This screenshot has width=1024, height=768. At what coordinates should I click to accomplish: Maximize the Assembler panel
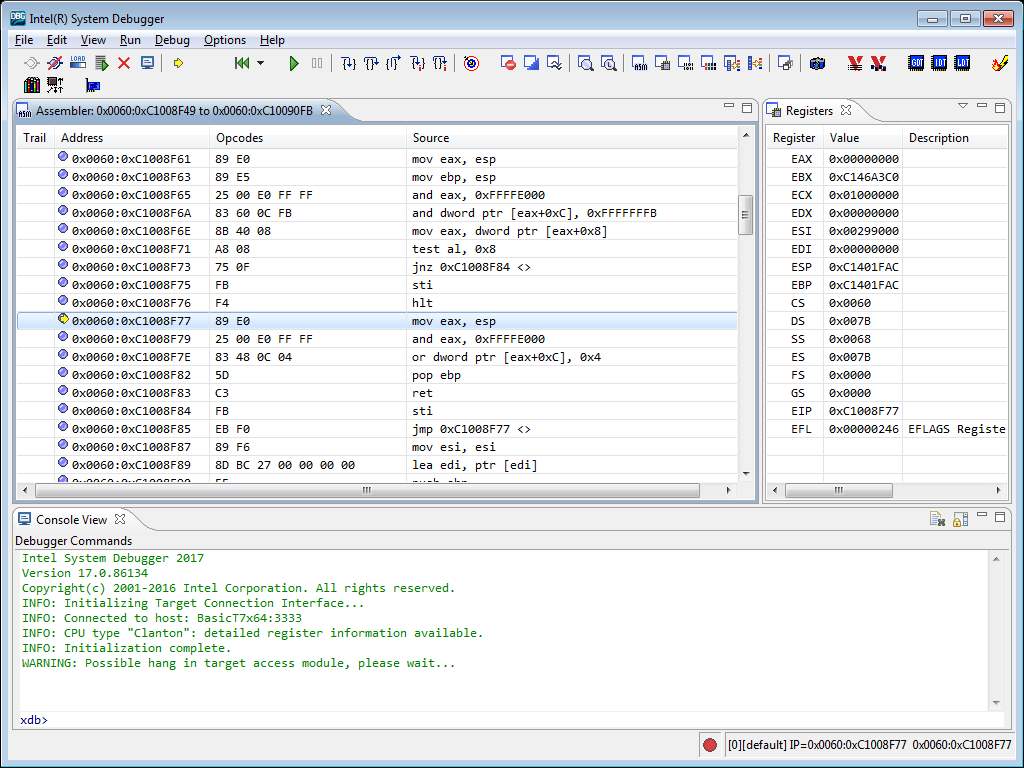747,107
